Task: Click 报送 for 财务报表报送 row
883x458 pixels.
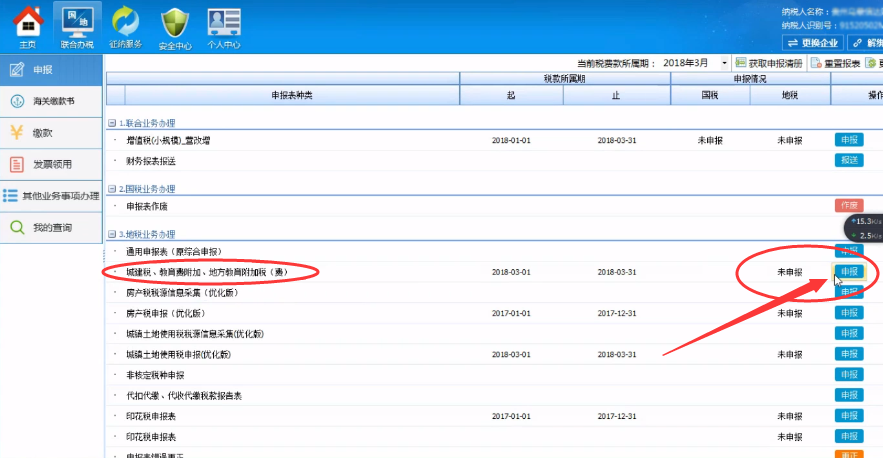Action: click(848, 160)
